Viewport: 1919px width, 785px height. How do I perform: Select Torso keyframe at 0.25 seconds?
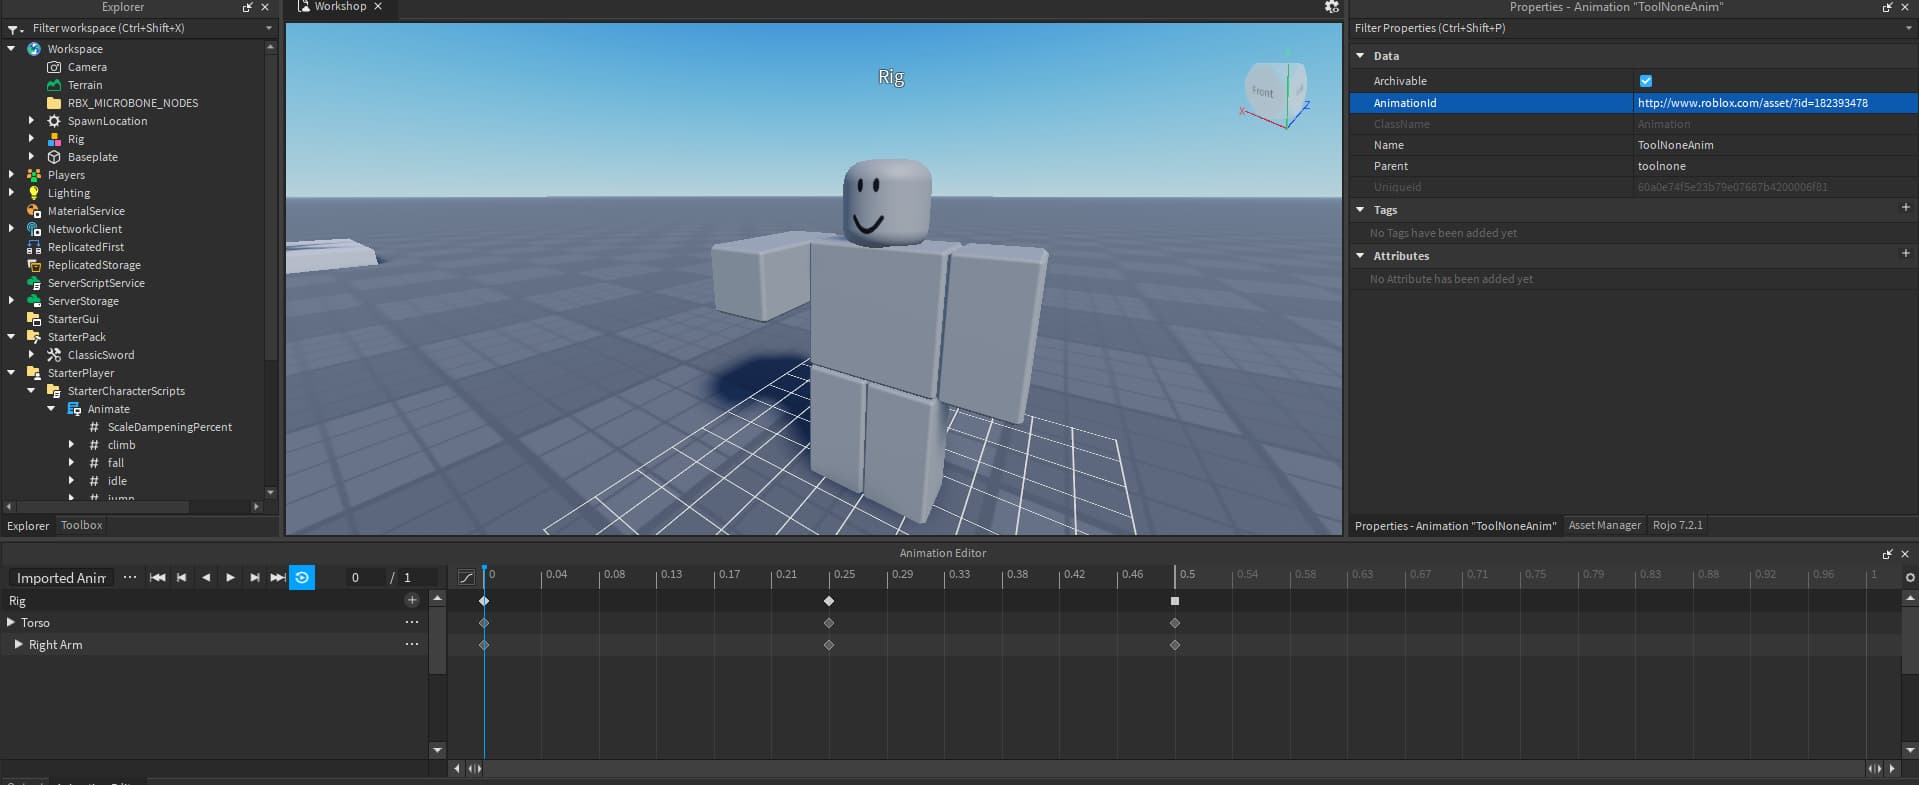point(829,623)
